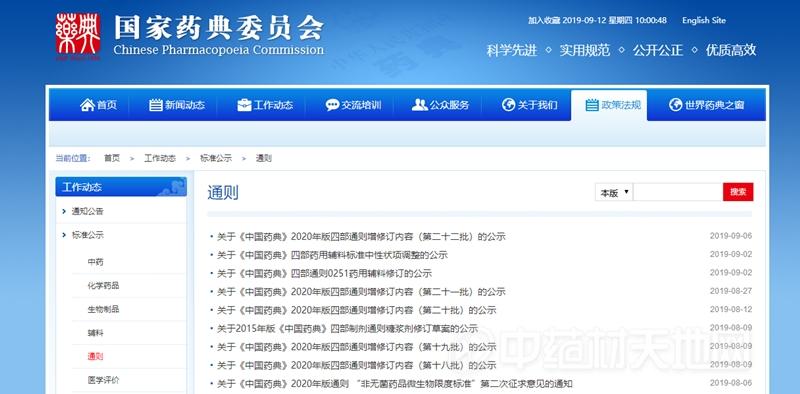Click the globe icon beside 关于我们

(x=508, y=105)
